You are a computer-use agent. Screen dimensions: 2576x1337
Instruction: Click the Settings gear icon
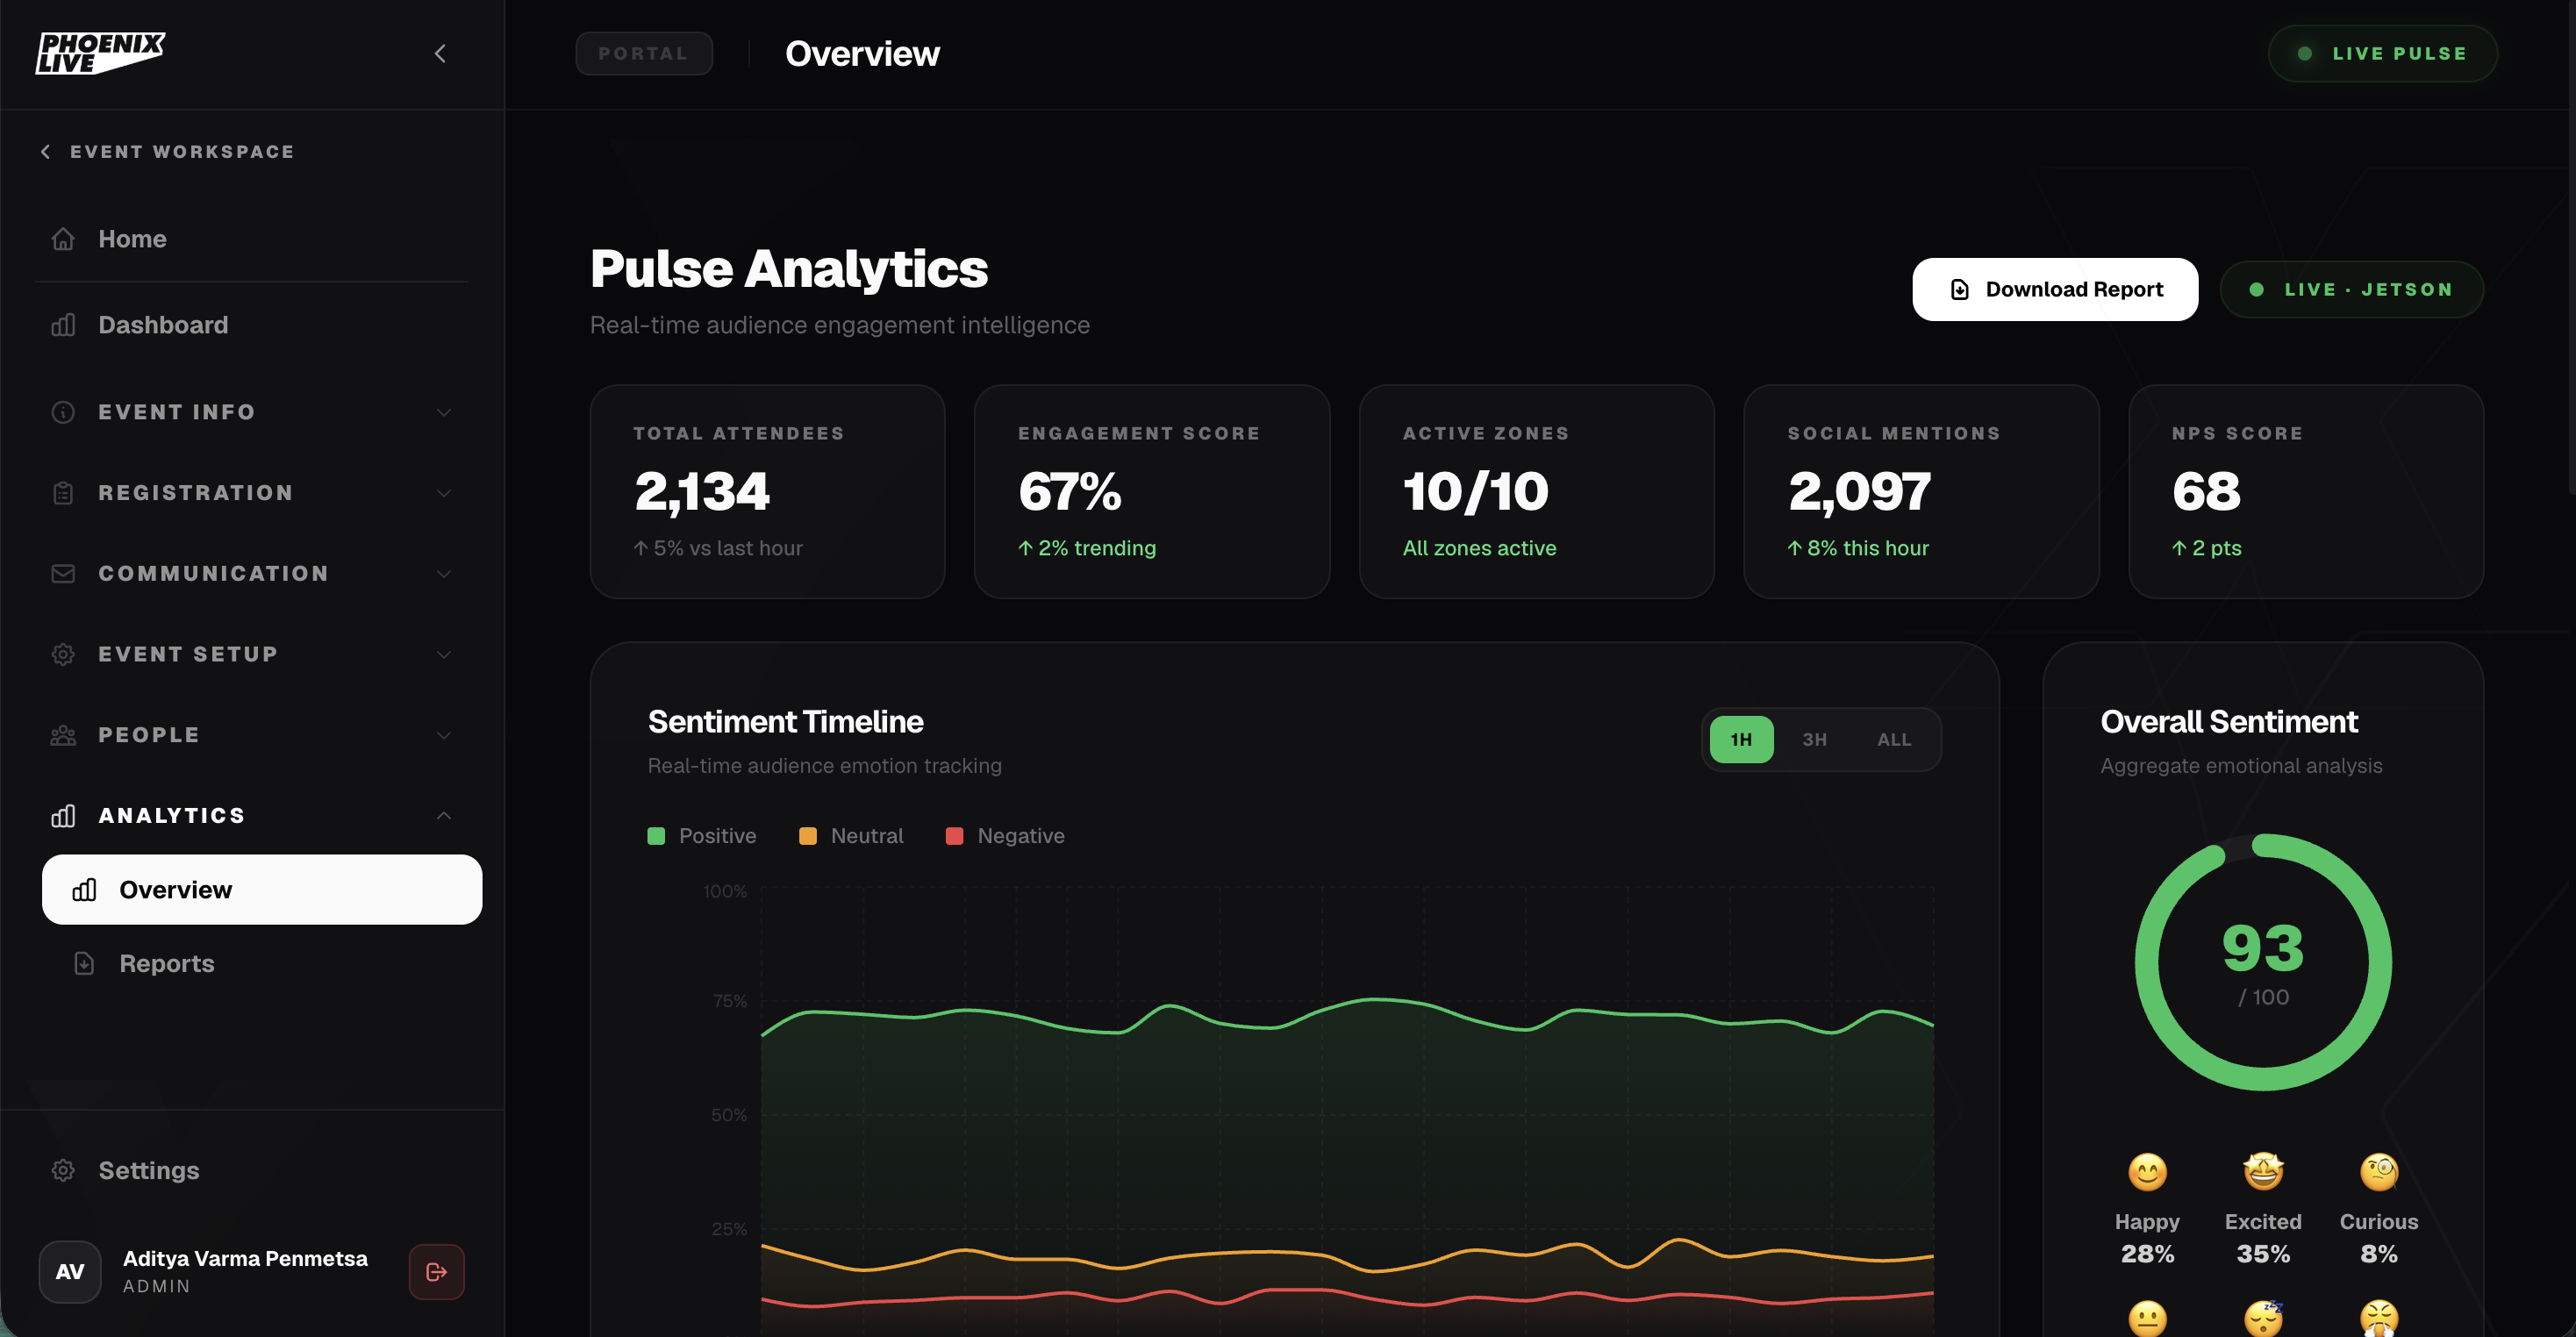pyautogui.click(x=63, y=1170)
